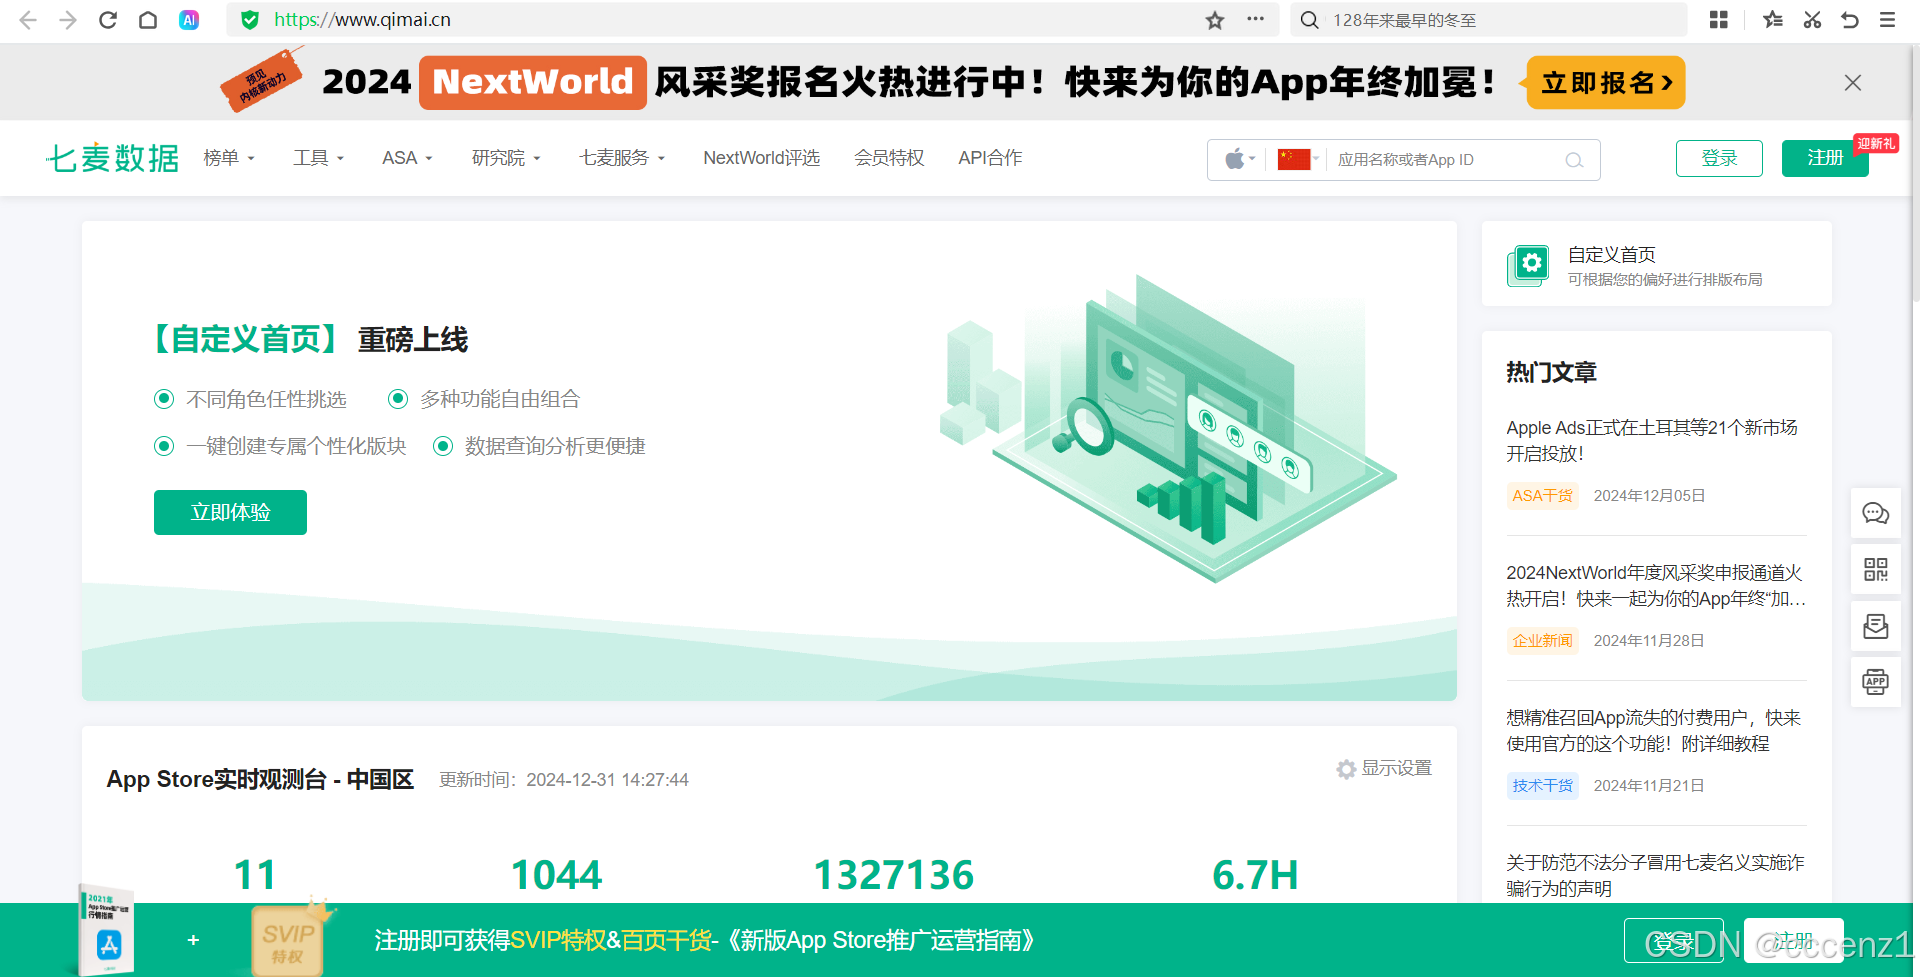Click the browser search magnifier icon
This screenshot has height=977, width=1920.
pos(1309,20)
